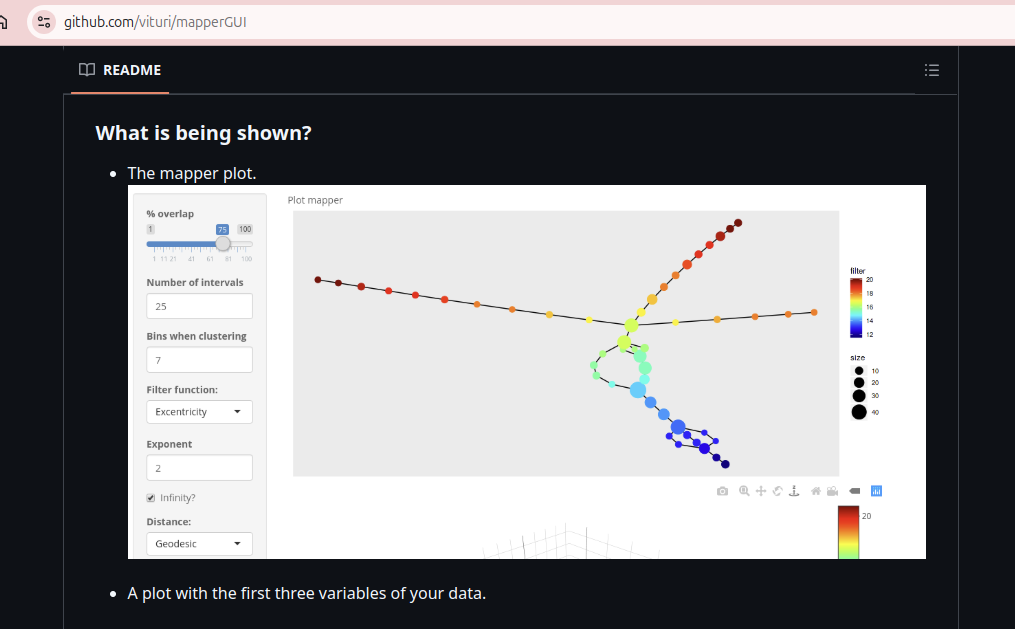Select the orbital rotation icon
Viewport: 1015px width, 629px height.
pos(778,491)
